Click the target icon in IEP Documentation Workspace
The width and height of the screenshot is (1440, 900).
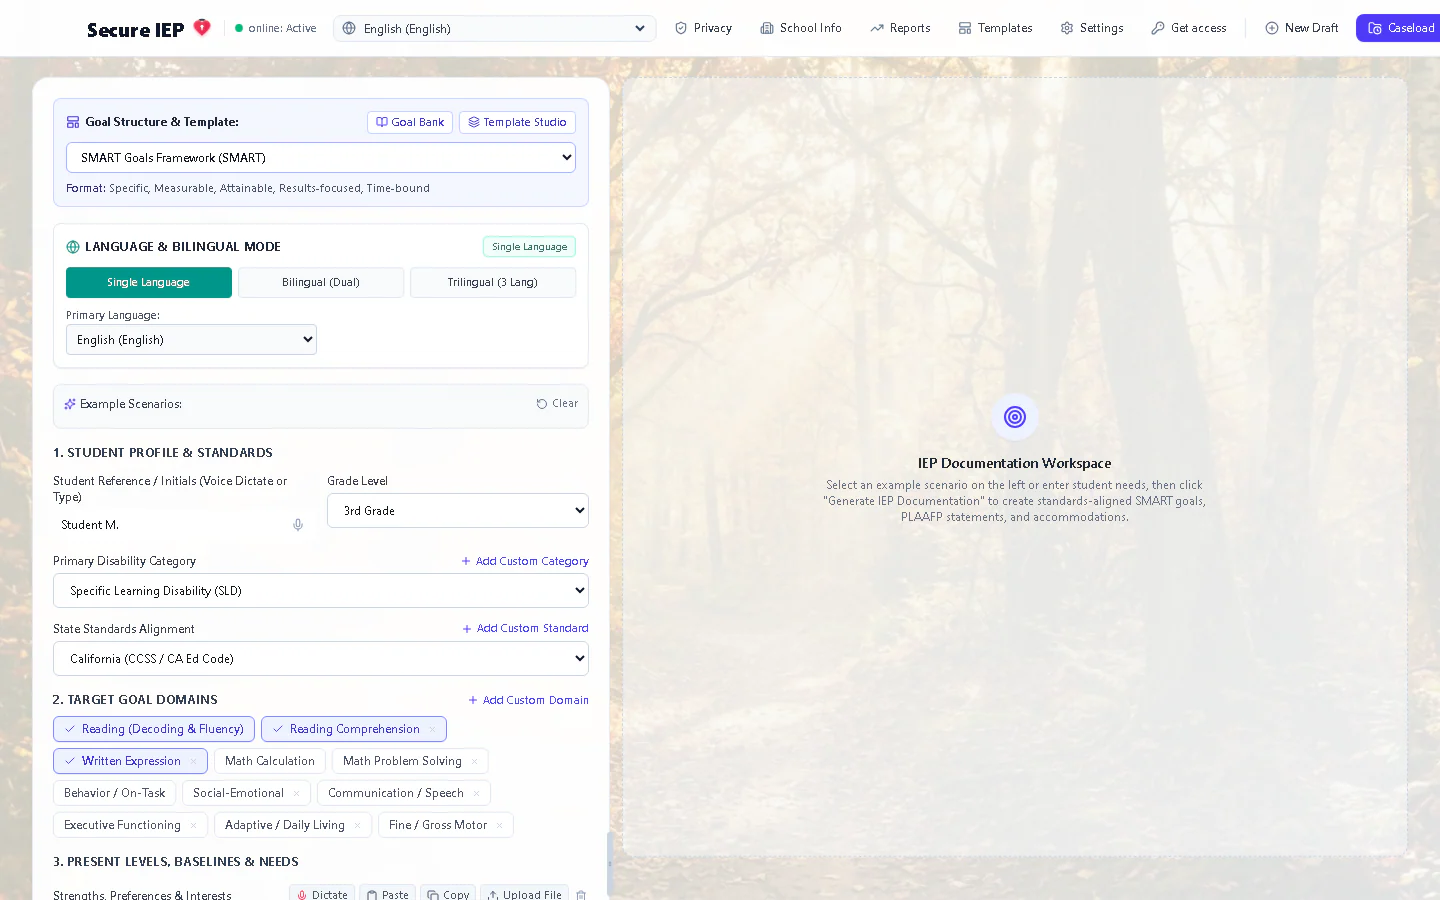1015,417
